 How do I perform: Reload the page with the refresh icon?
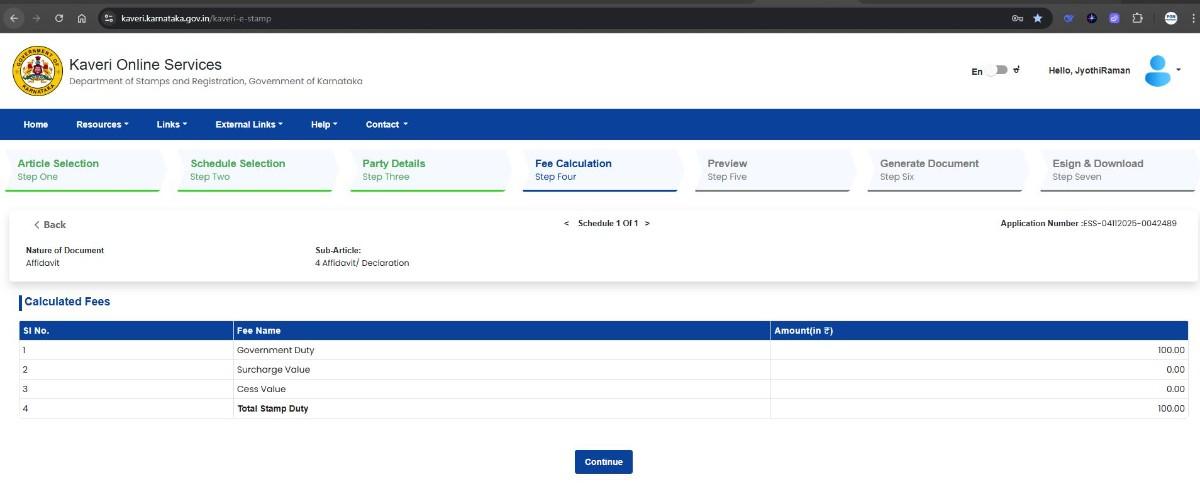[59, 18]
